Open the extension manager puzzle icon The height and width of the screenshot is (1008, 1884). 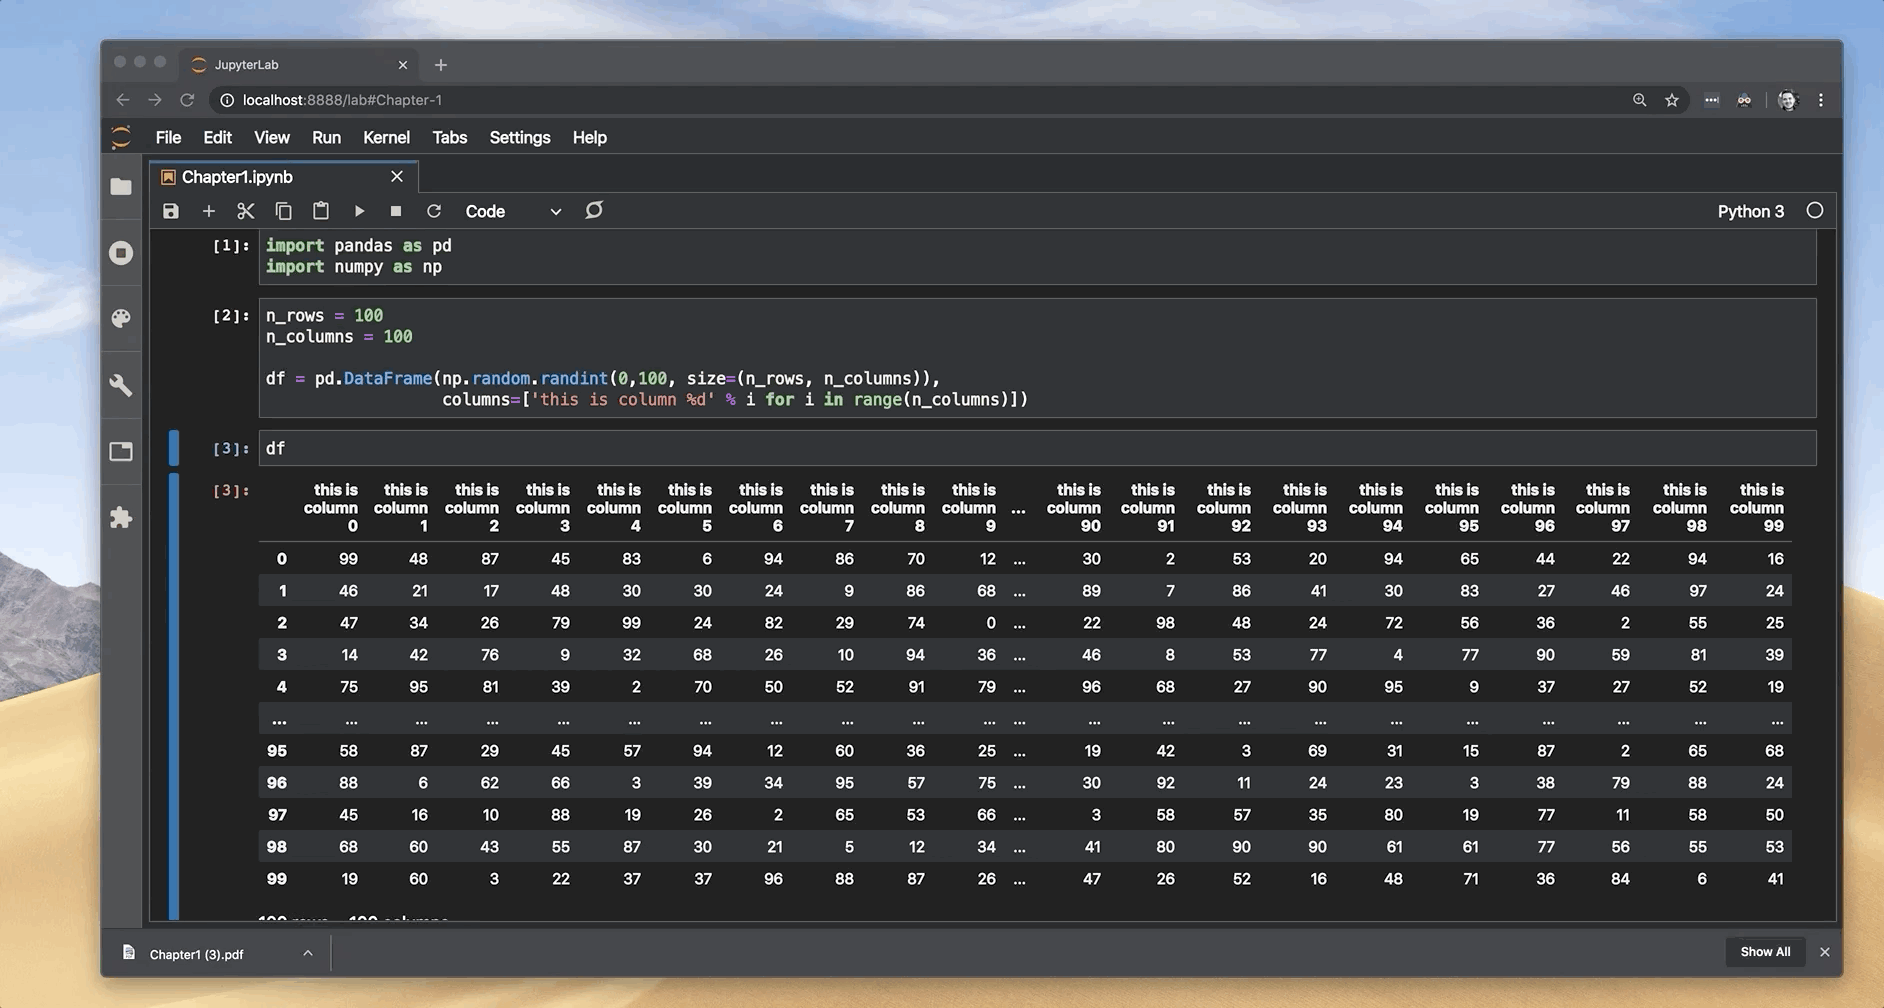[x=121, y=518]
